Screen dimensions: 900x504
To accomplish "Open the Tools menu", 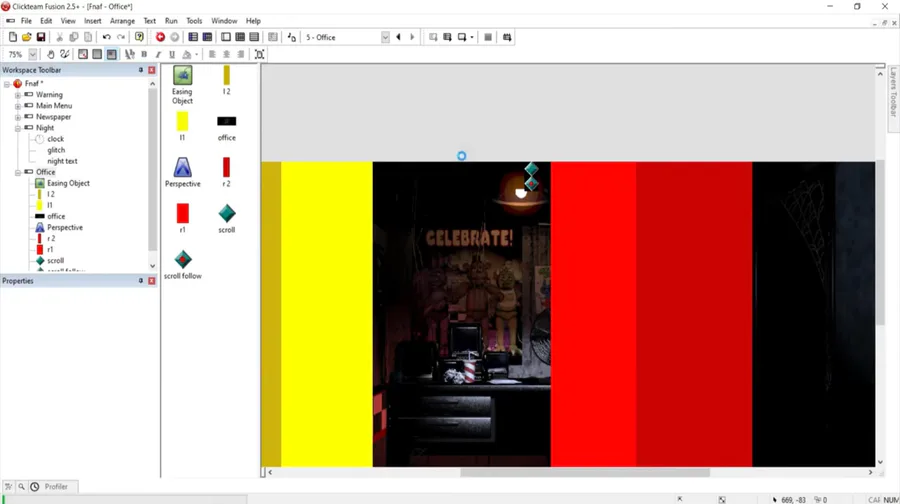I will coord(194,21).
